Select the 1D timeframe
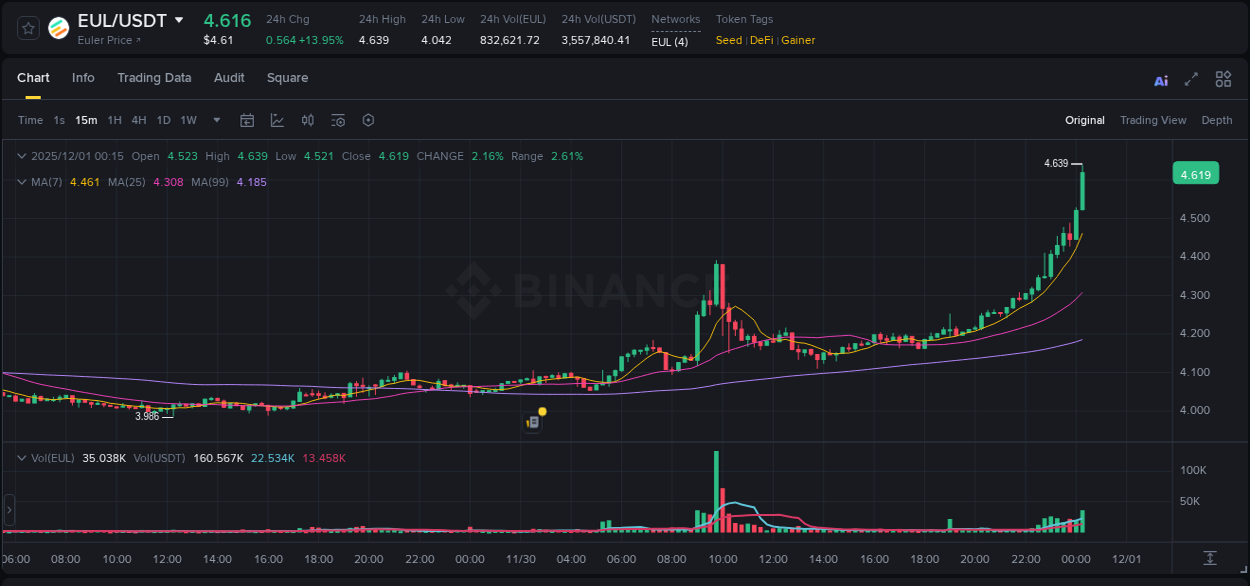1250x586 pixels. coord(163,120)
